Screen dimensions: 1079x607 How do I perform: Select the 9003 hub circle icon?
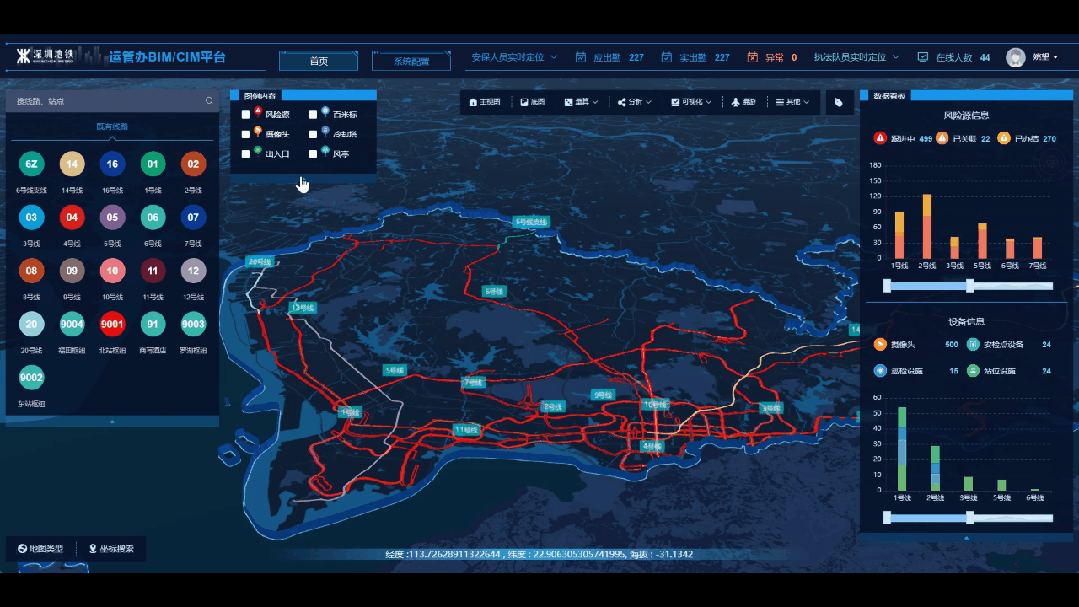(193, 324)
